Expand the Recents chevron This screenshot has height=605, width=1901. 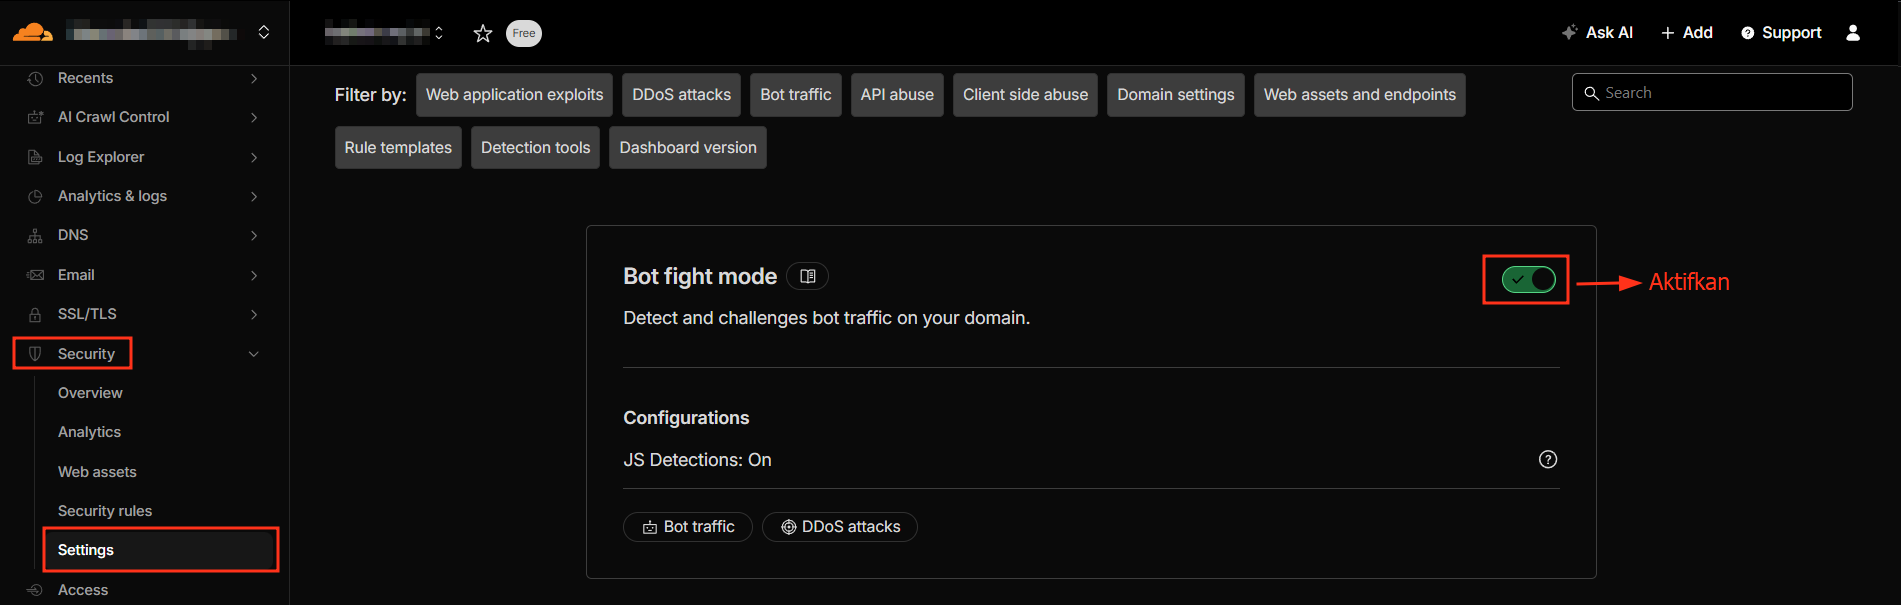click(x=254, y=78)
